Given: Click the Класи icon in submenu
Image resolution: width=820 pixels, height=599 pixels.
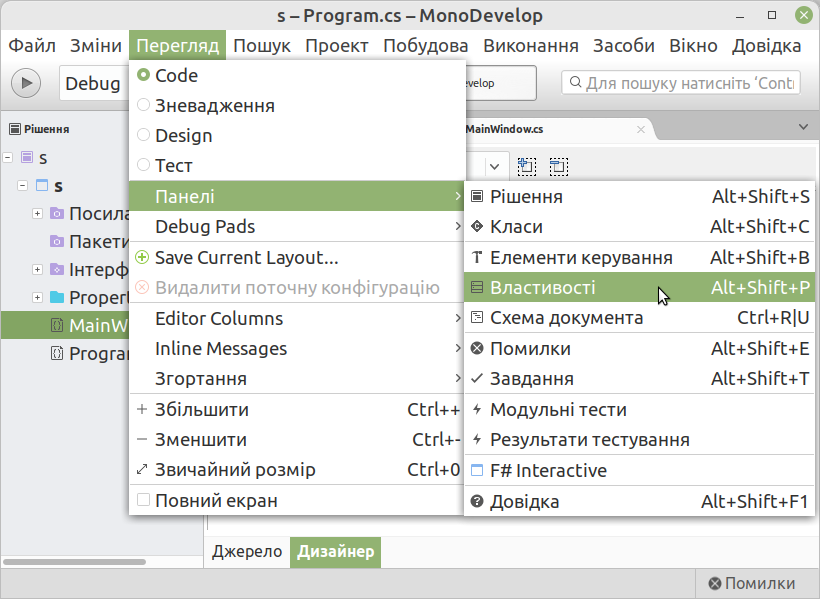Looking at the screenshot, I should [x=477, y=227].
